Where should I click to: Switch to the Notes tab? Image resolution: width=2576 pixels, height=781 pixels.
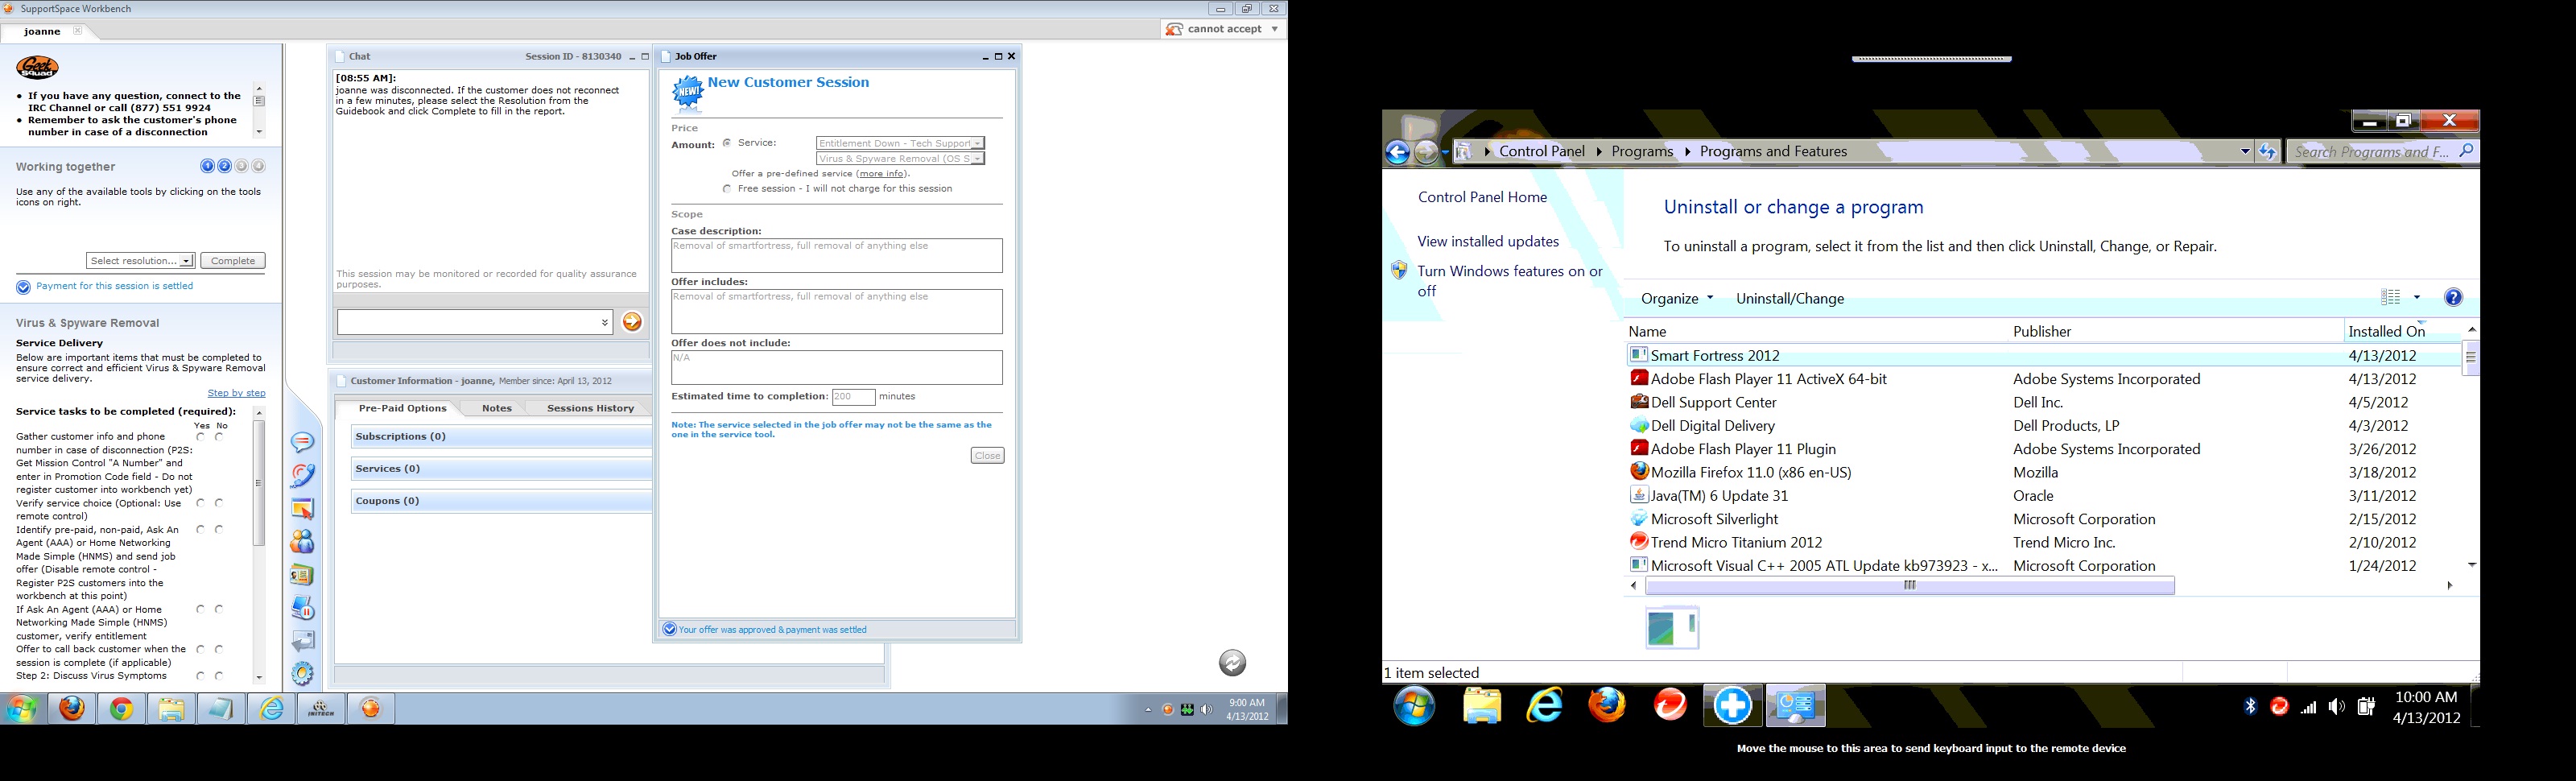click(x=496, y=408)
